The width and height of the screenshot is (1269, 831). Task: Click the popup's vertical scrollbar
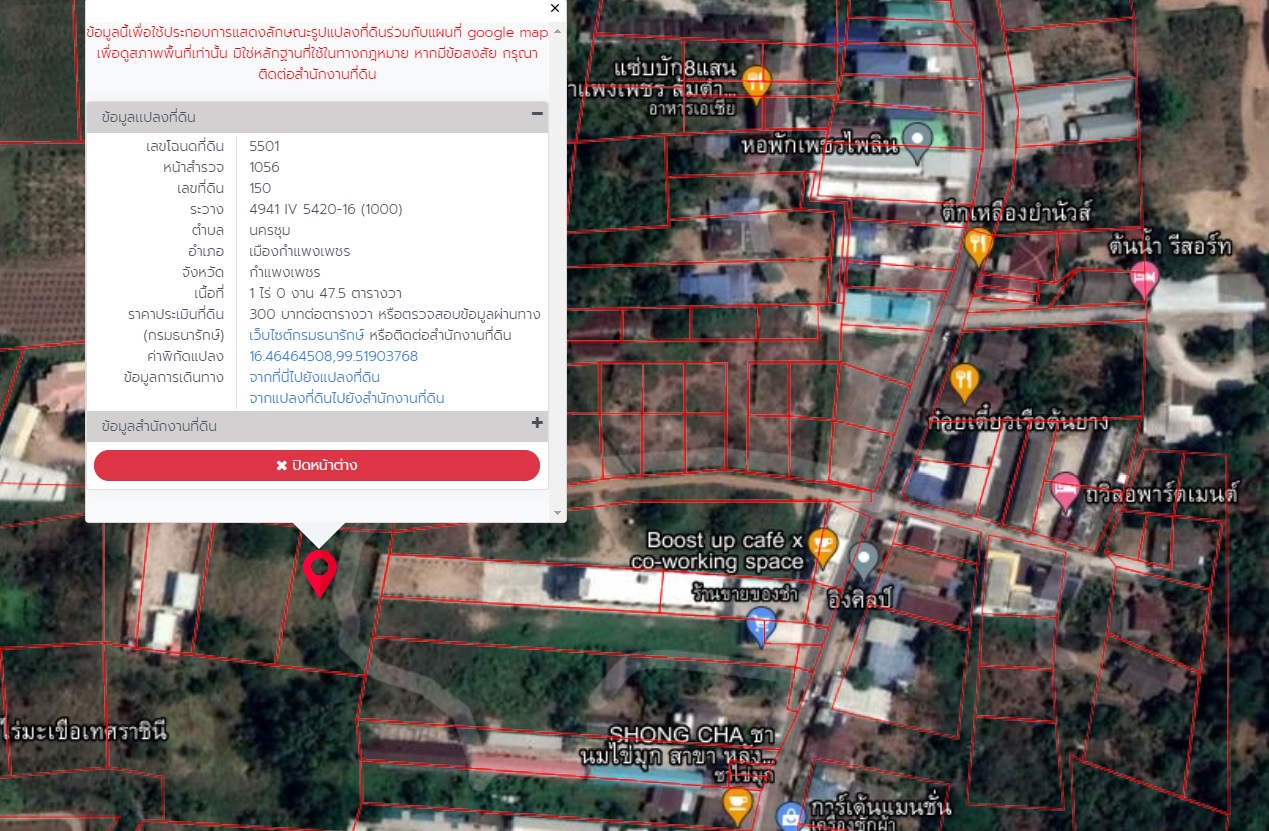point(558,270)
